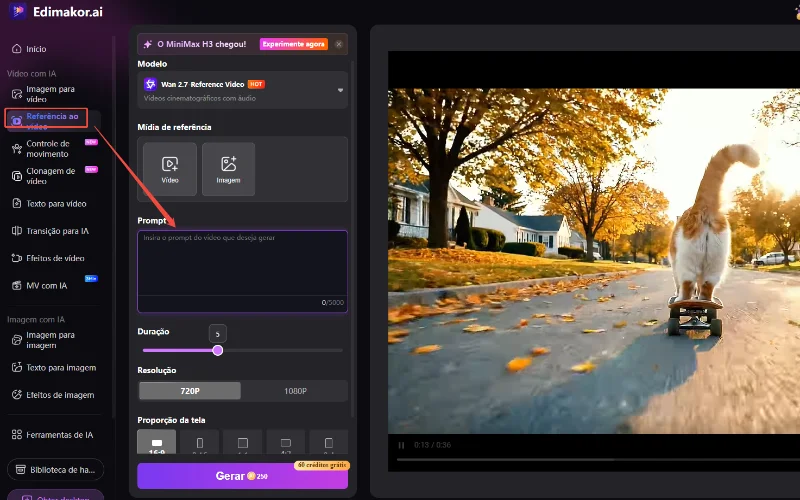Select 1080P resolution
This screenshot has height=500, width=800.
click(295, 391)
